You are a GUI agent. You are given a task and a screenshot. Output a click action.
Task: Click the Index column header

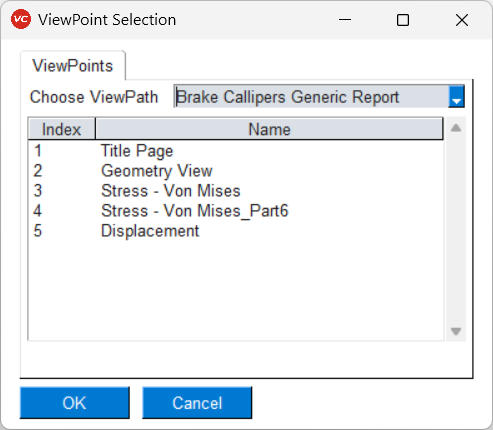click(62, 129)
